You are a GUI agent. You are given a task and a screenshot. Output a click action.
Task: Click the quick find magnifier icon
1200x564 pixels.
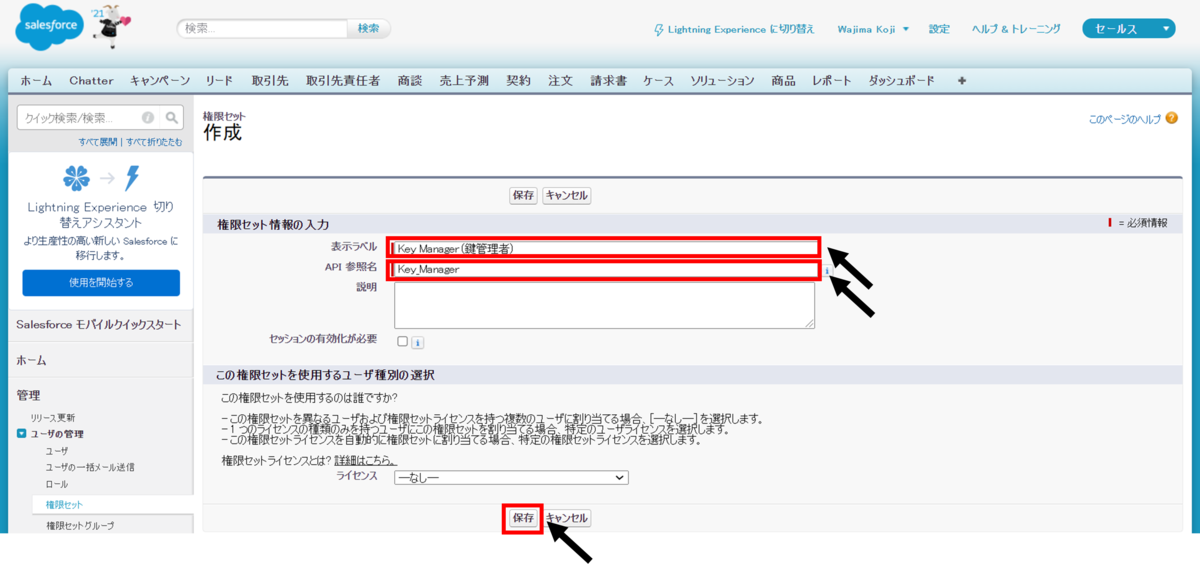coord(172,117)
